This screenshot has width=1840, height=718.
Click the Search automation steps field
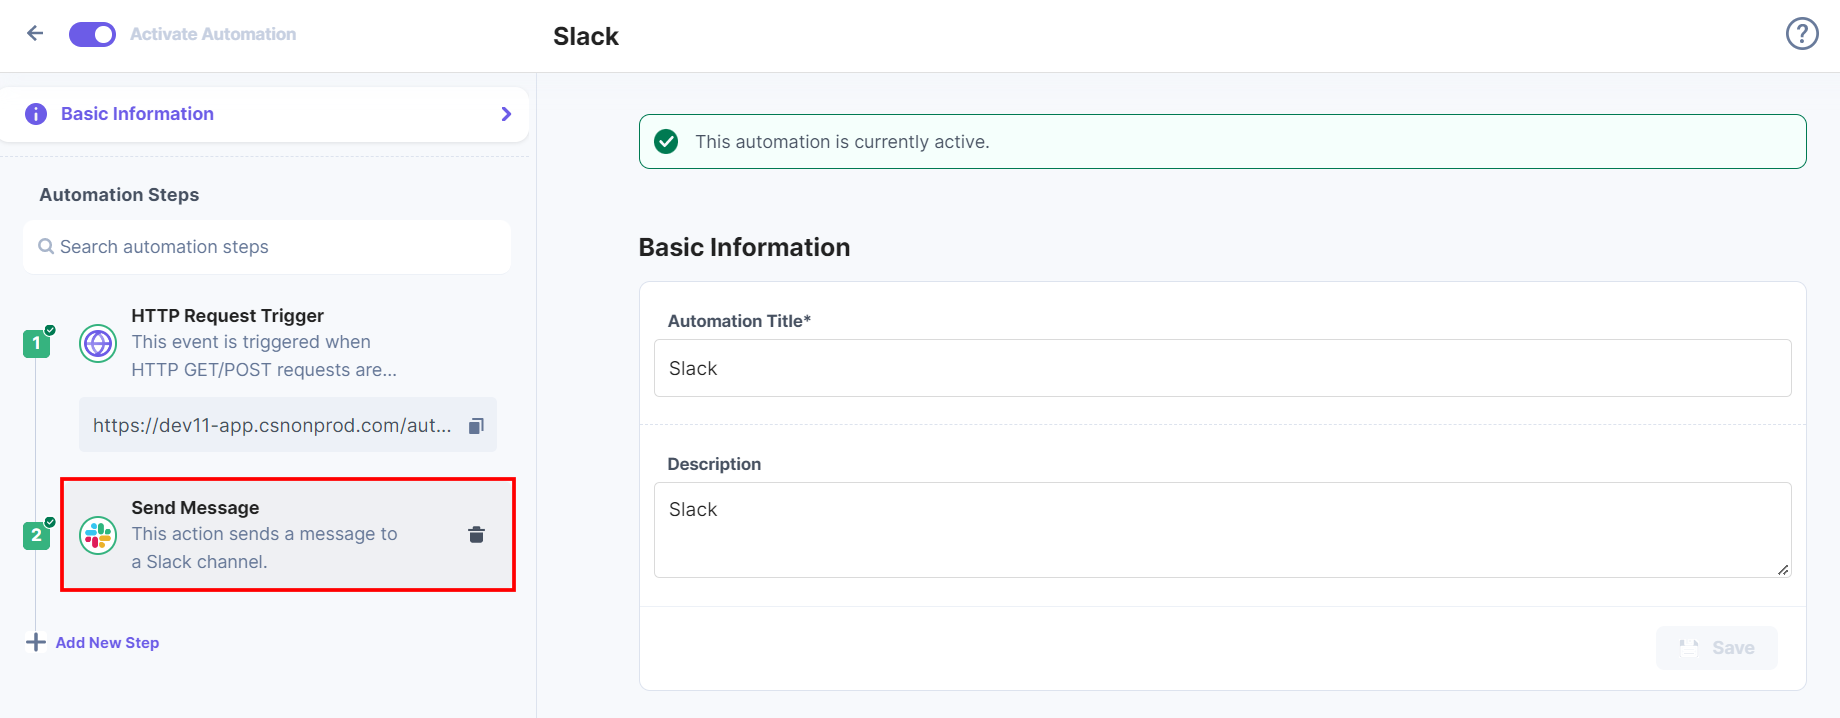(x=267, y=247)
